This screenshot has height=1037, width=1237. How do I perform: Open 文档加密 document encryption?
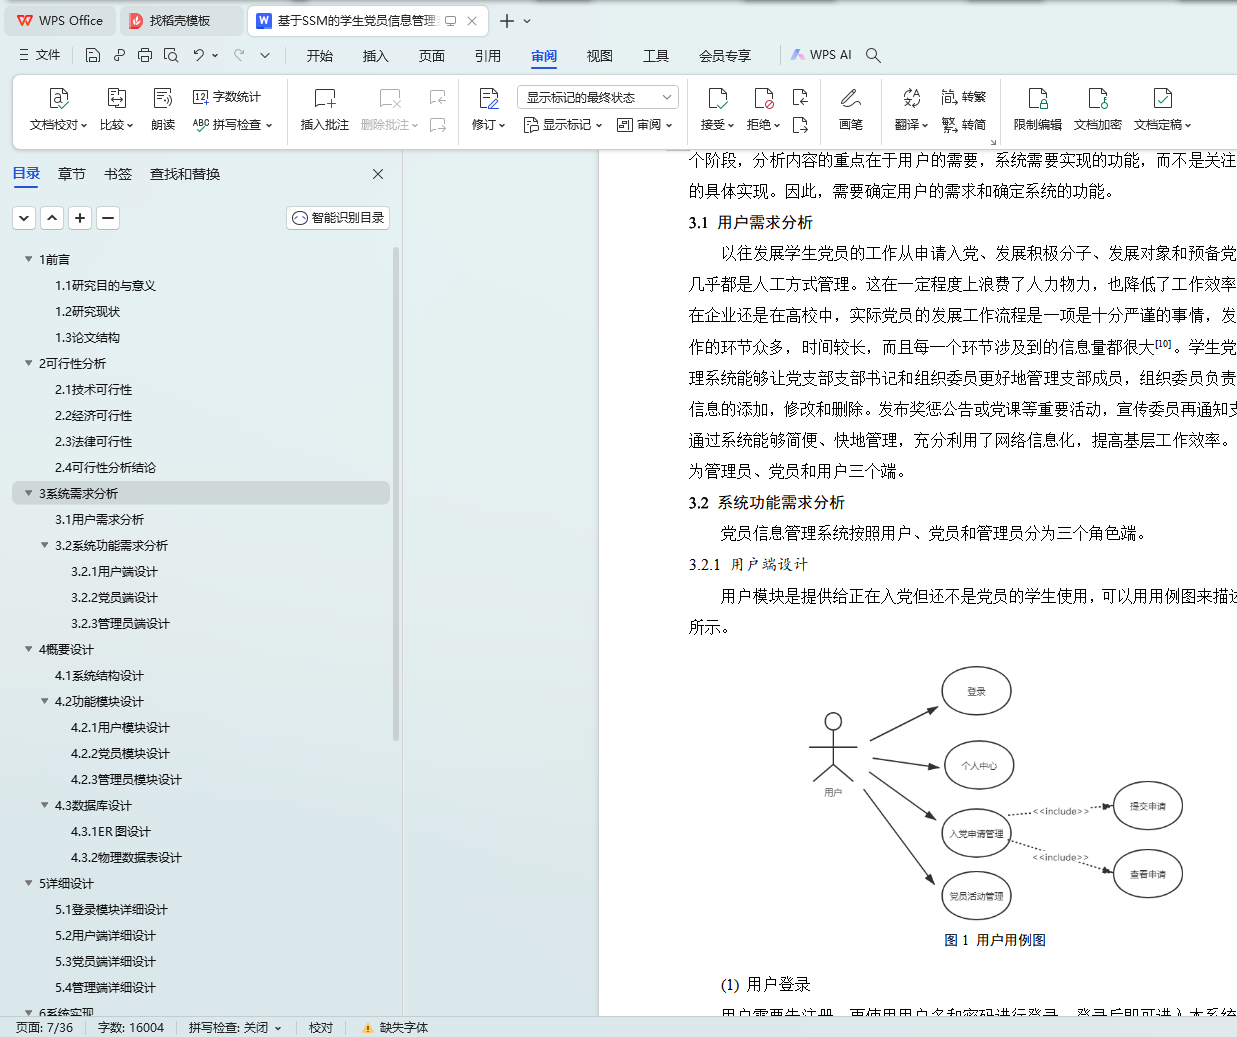tap(1098, 110)
